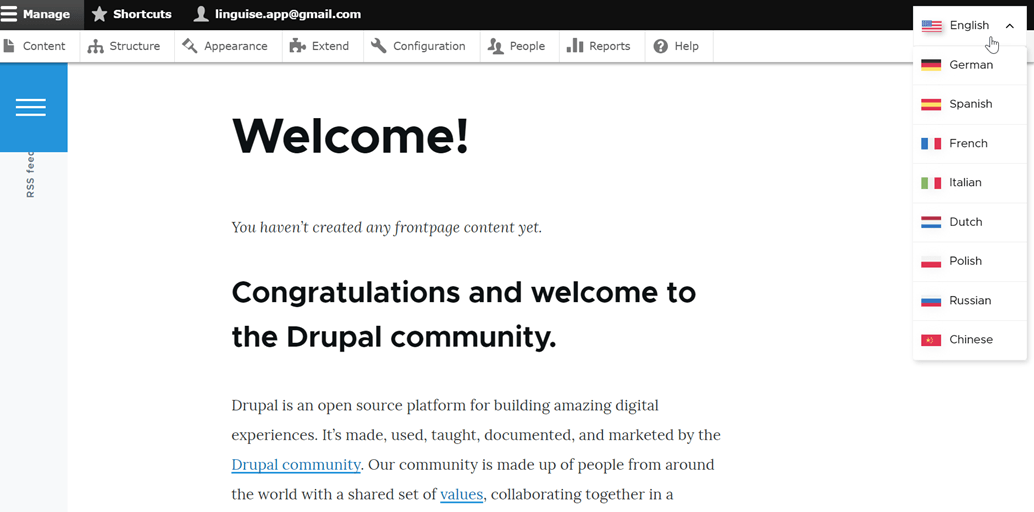Follow the values link

click(462, 494)
